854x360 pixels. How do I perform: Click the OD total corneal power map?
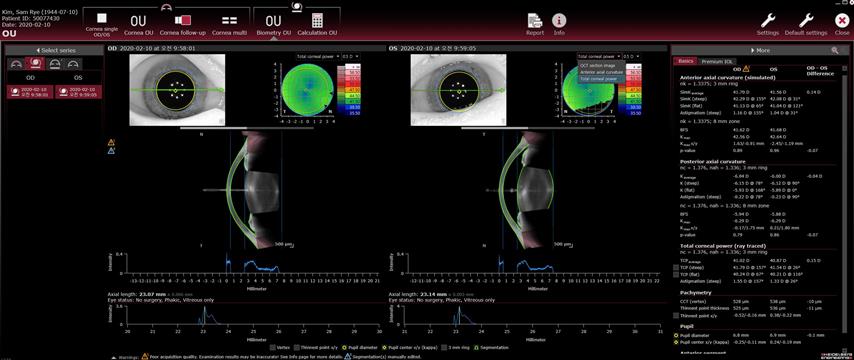pos(308,90)
